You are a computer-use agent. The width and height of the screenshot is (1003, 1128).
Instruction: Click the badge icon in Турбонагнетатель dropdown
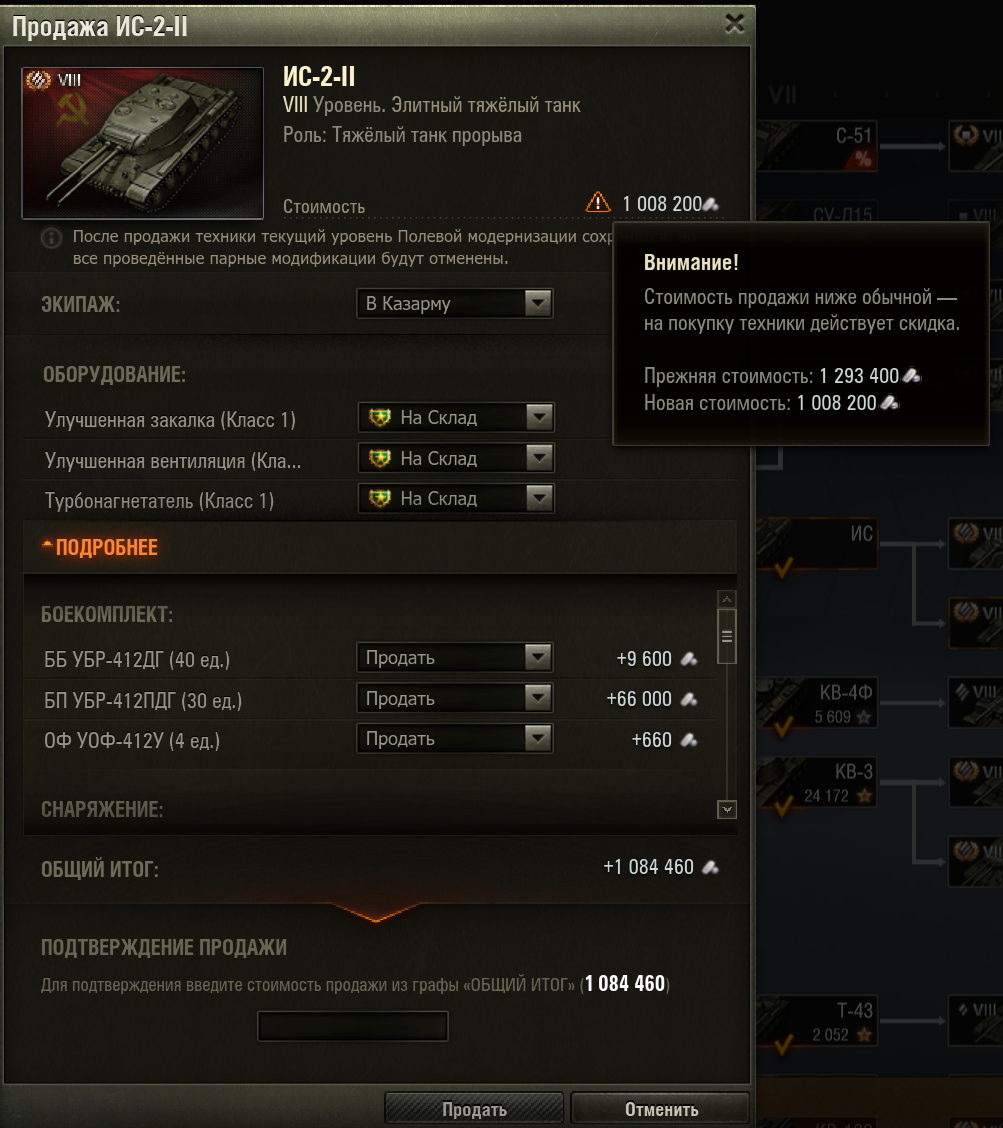(x=380, y=499)
